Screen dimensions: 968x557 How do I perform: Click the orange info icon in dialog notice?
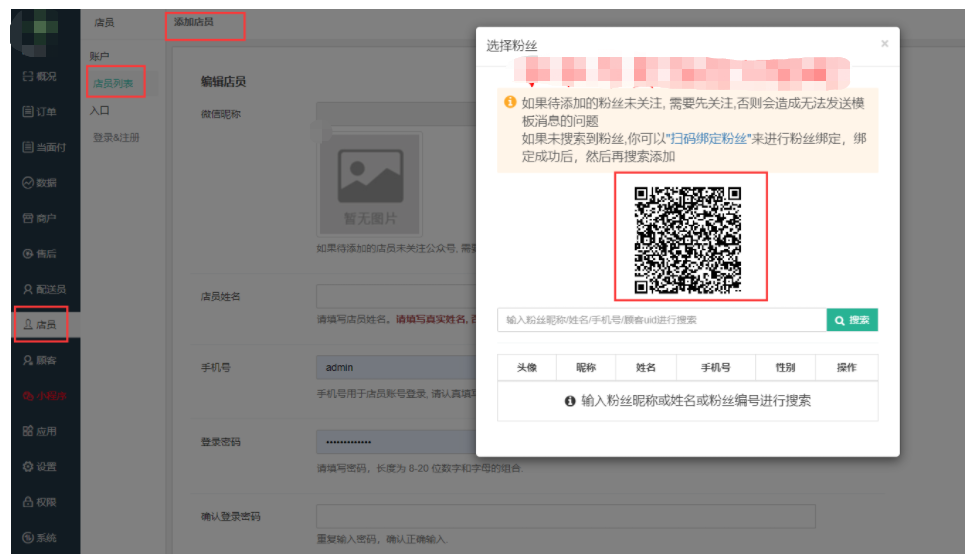(x=510, y=102)
